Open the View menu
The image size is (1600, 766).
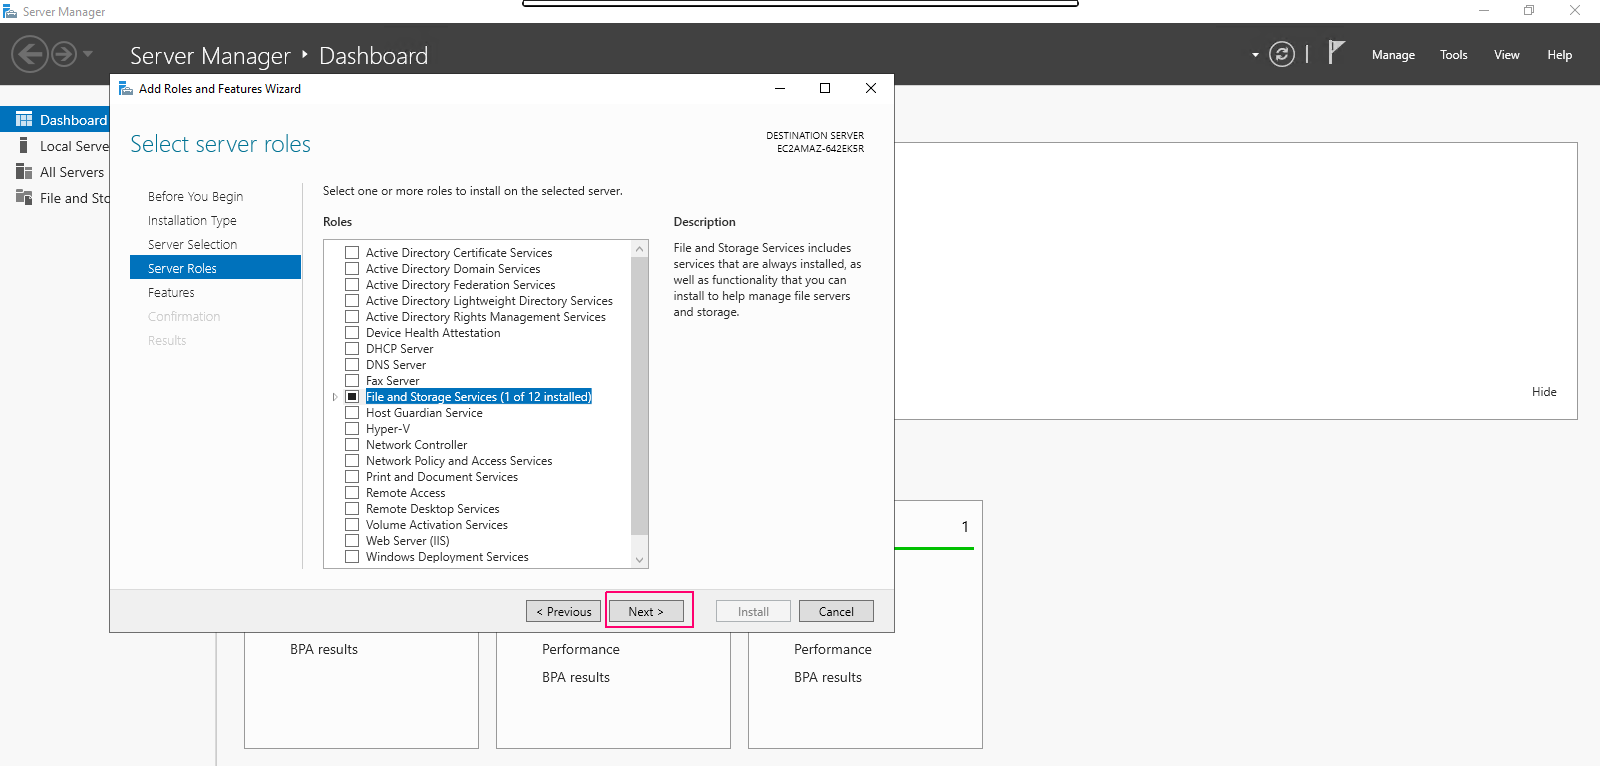pyautogui.click(x=1507, y=55)
